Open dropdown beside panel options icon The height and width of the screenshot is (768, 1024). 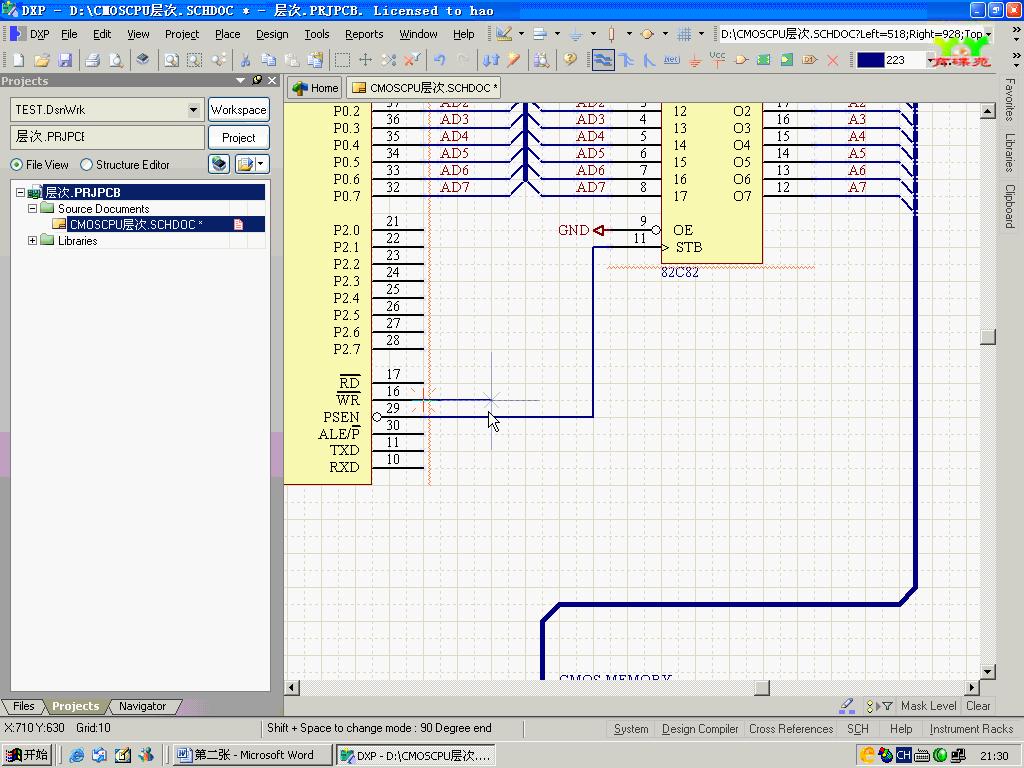[x=261, y=164]
